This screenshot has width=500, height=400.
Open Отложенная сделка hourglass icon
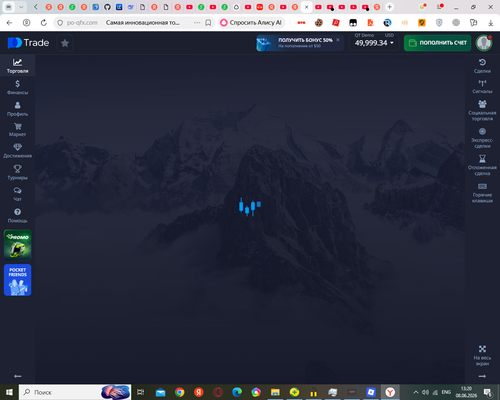[x=482, y=165]
